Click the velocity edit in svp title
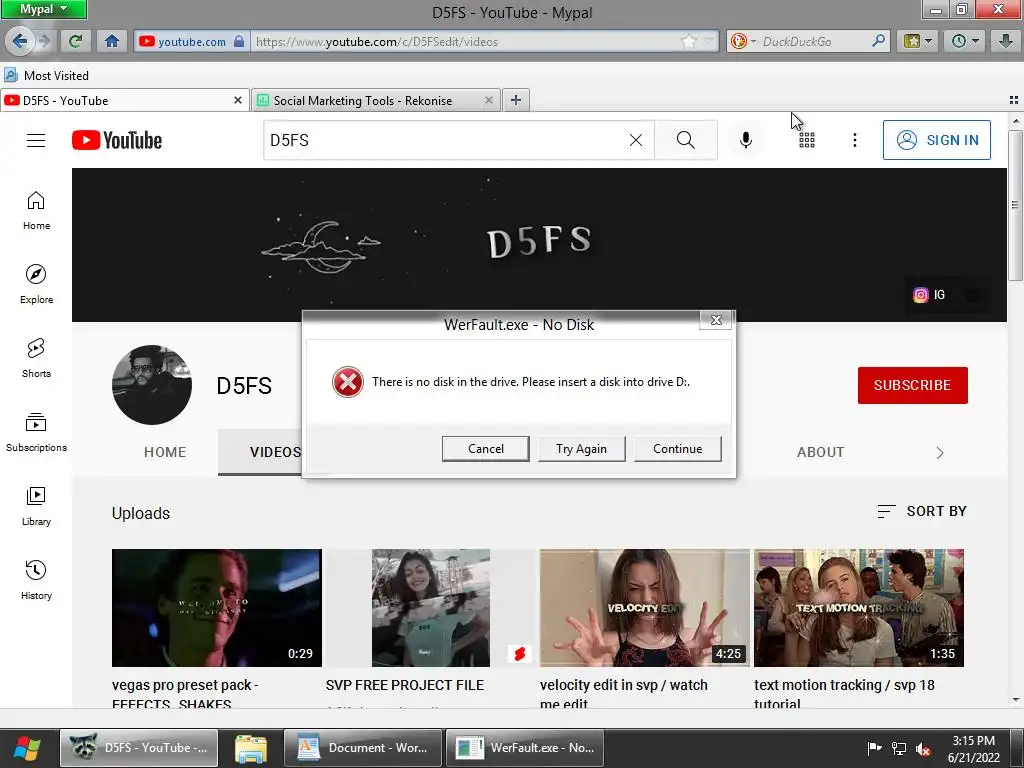 (x=624, y=694)
